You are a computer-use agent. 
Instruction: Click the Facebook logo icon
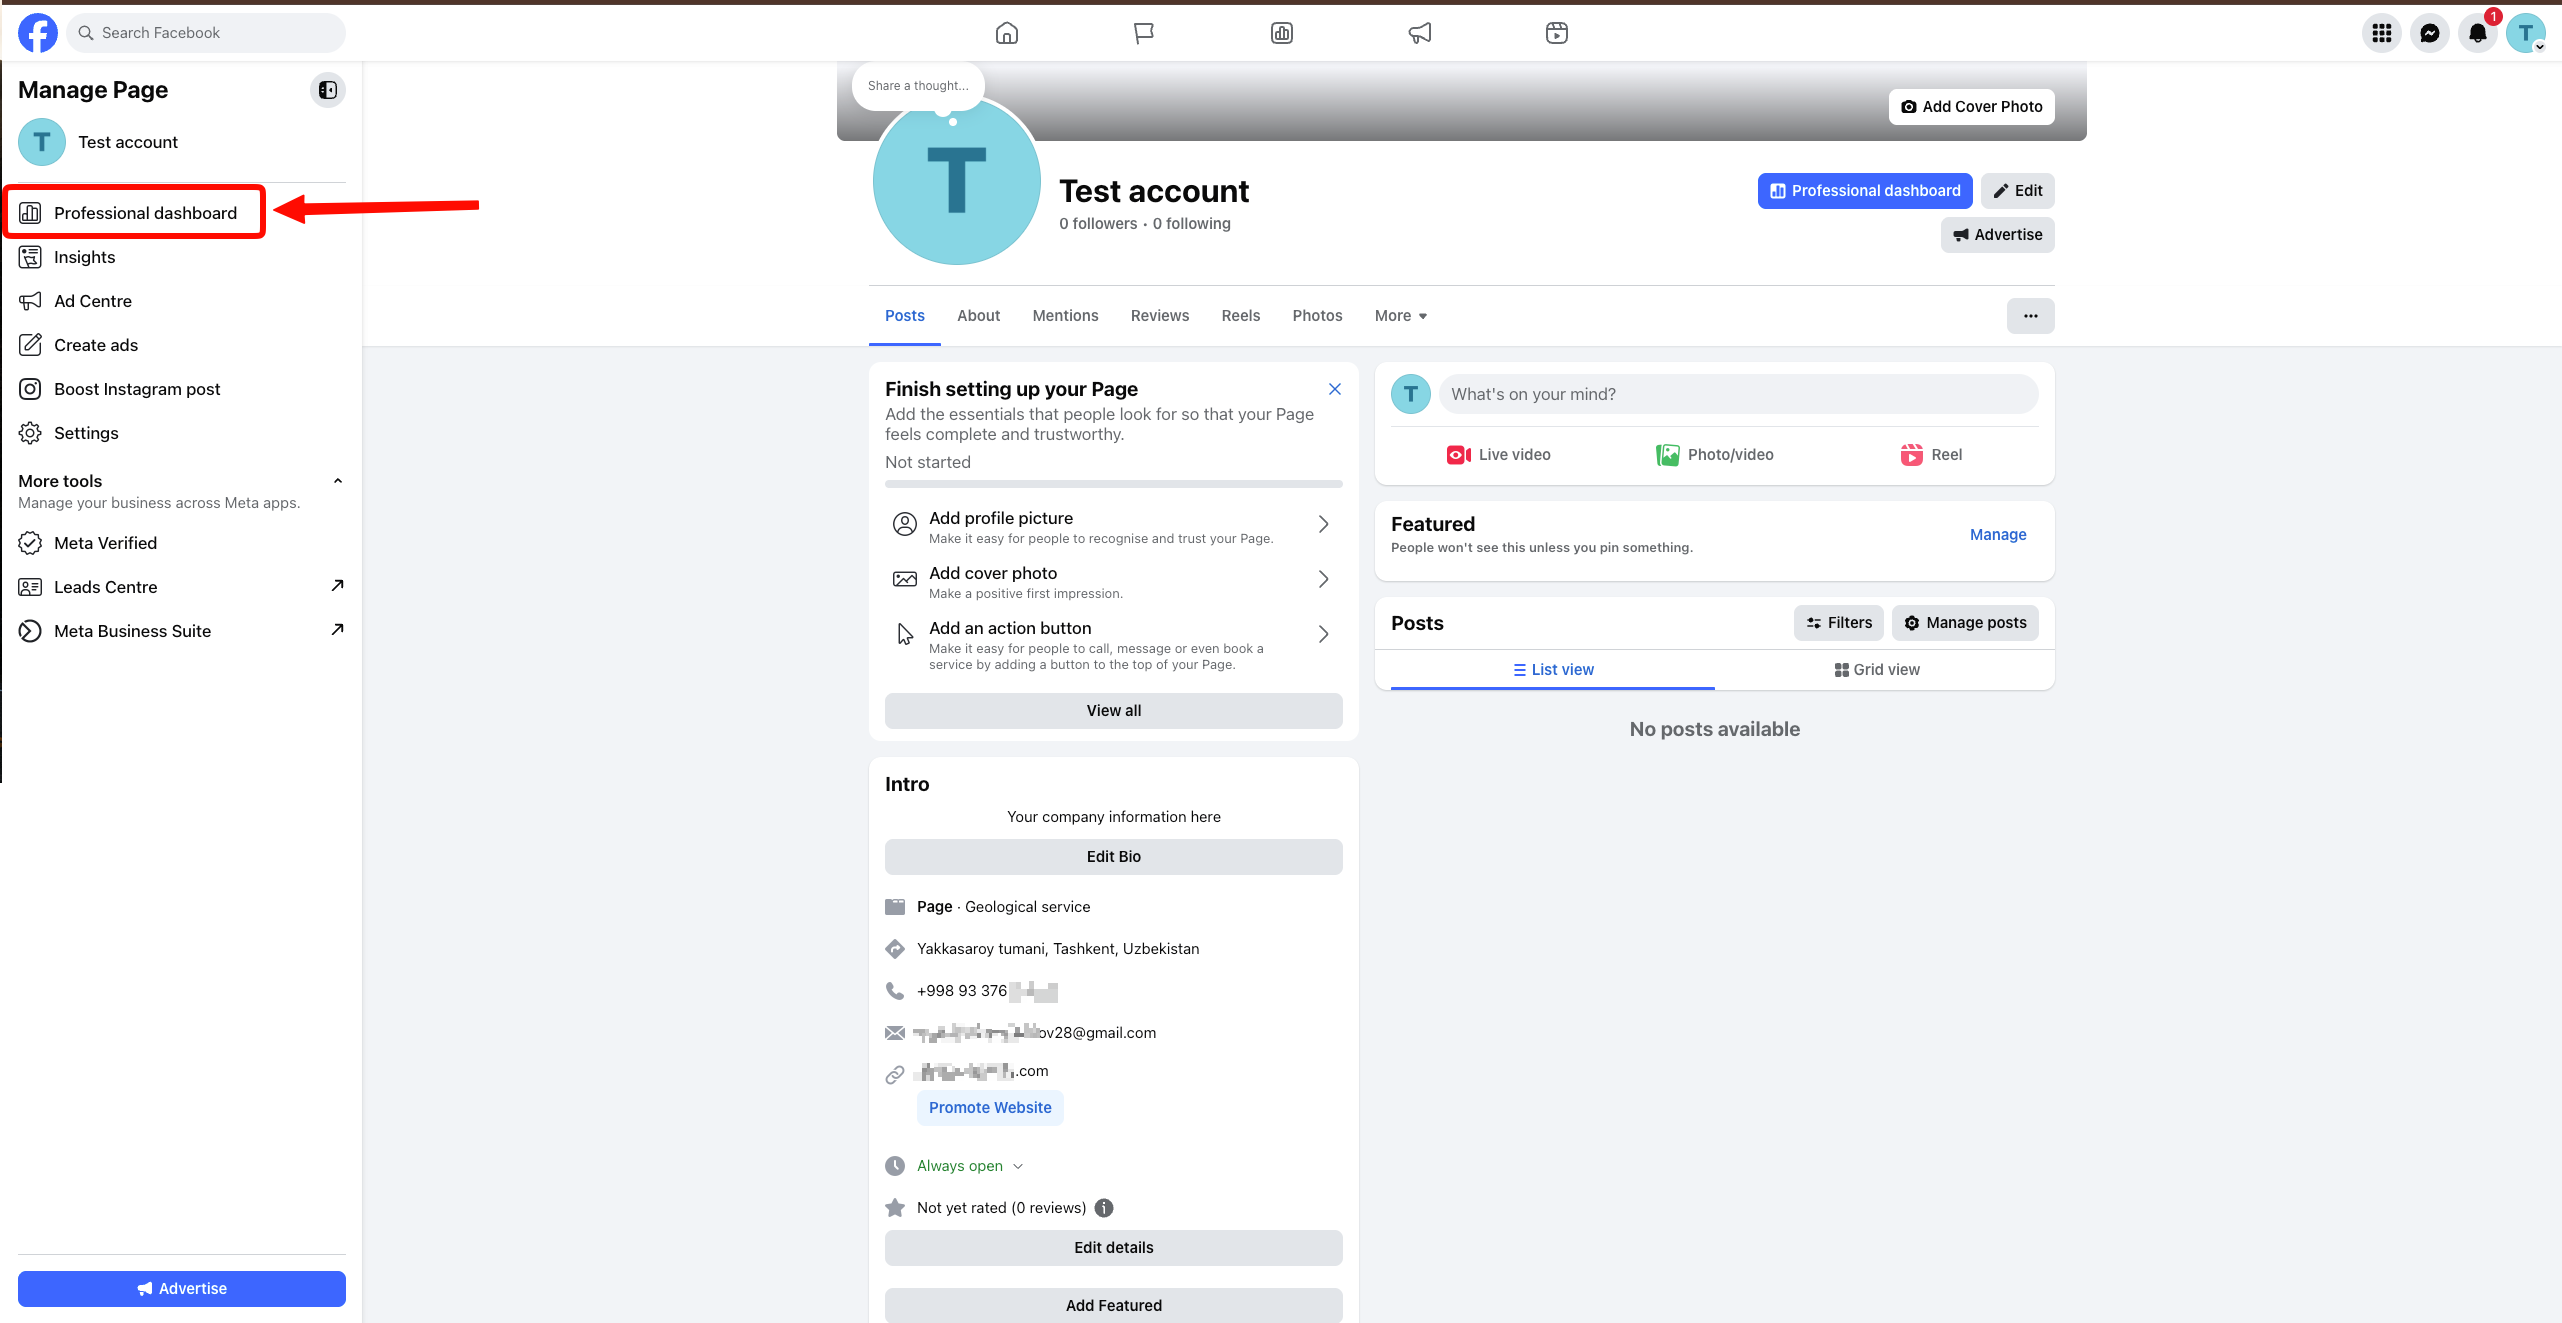pos(38,33)
